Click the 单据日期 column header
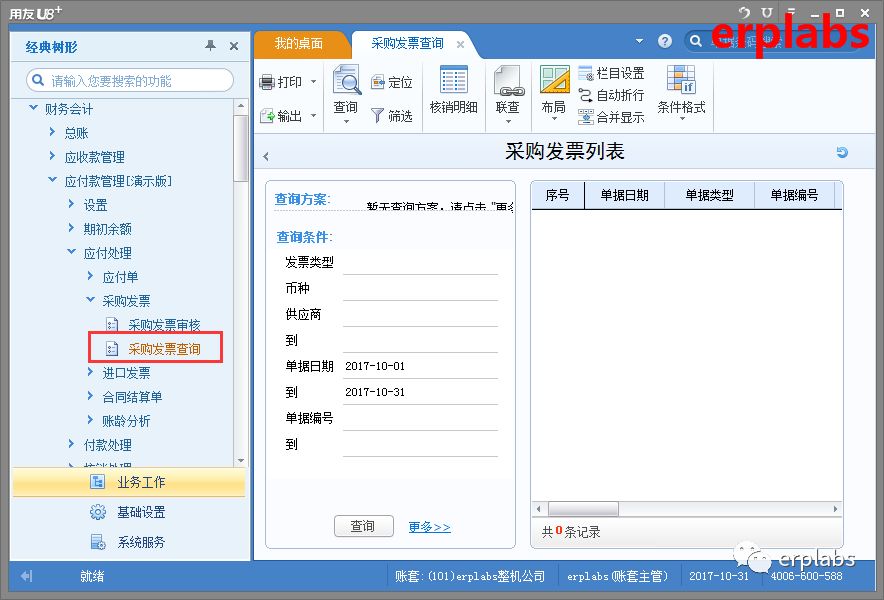The image size is (884, 600). coord(625,196)
